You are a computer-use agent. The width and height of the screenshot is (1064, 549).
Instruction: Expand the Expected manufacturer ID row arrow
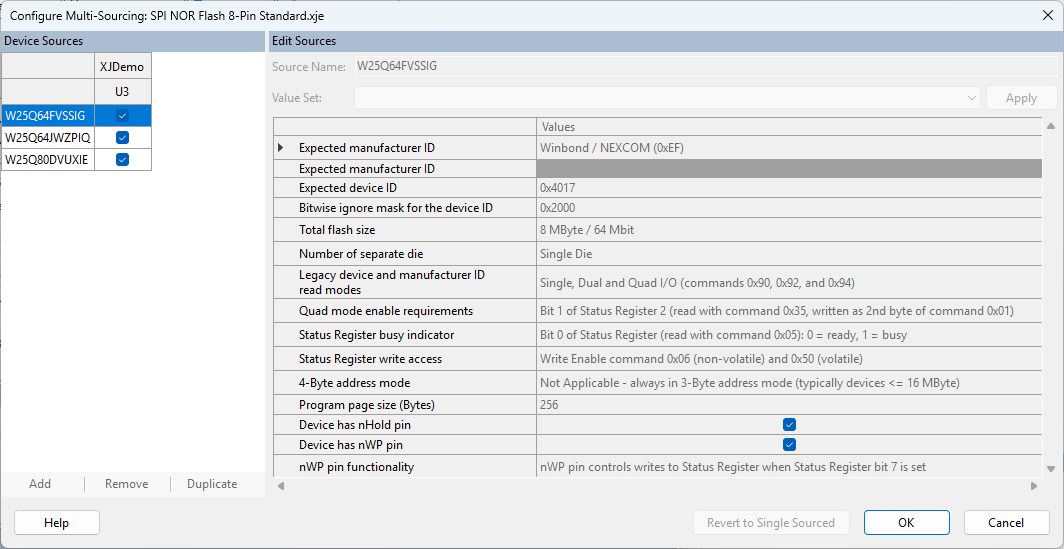click(x=281, y=148)
